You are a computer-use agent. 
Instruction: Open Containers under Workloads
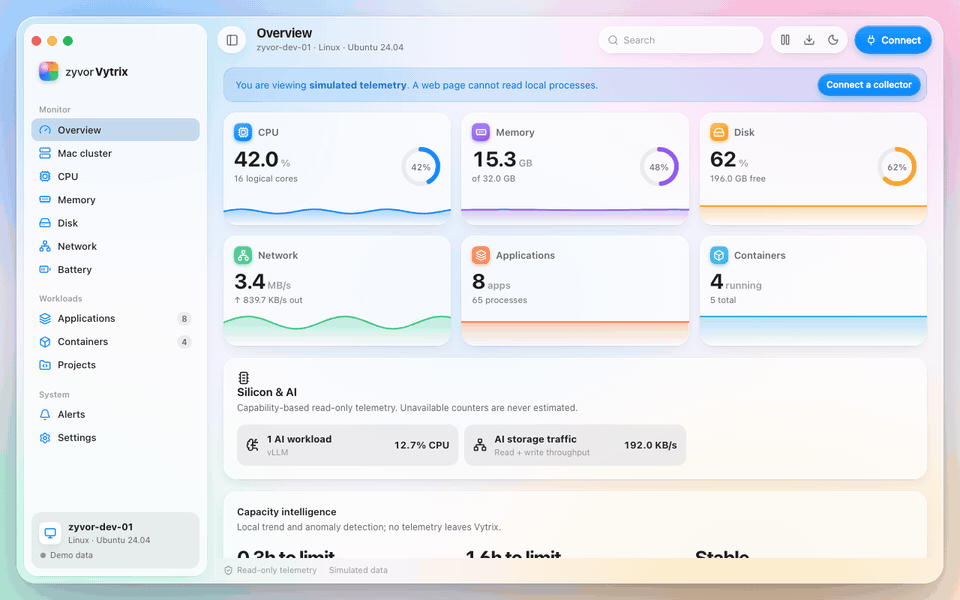(115, 342)
